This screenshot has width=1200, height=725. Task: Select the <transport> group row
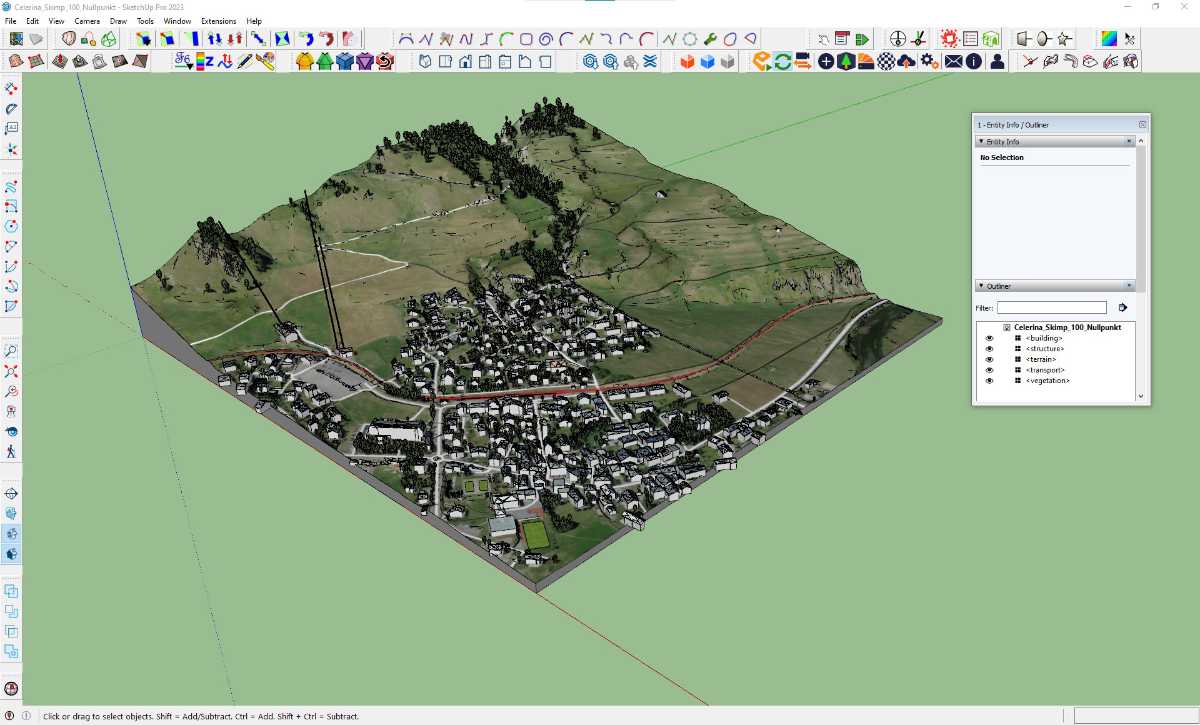point(1045,370)
